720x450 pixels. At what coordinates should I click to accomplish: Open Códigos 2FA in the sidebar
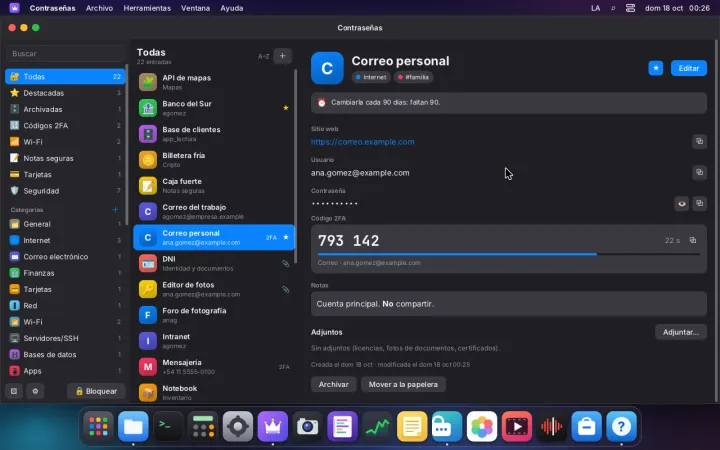point(65,125)
